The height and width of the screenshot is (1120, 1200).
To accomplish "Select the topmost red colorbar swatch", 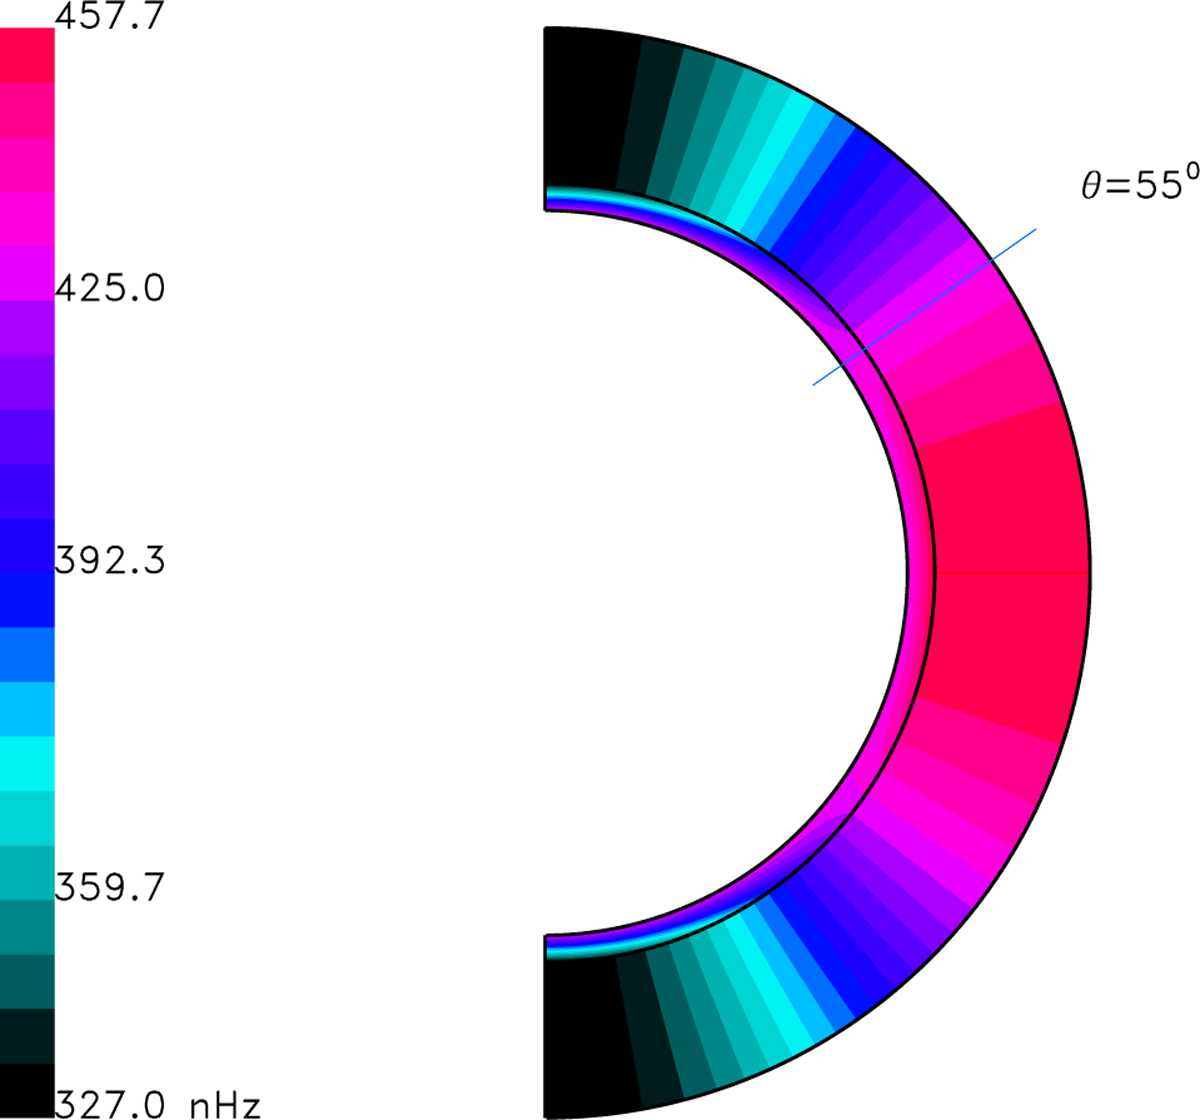I will (27, 54).
